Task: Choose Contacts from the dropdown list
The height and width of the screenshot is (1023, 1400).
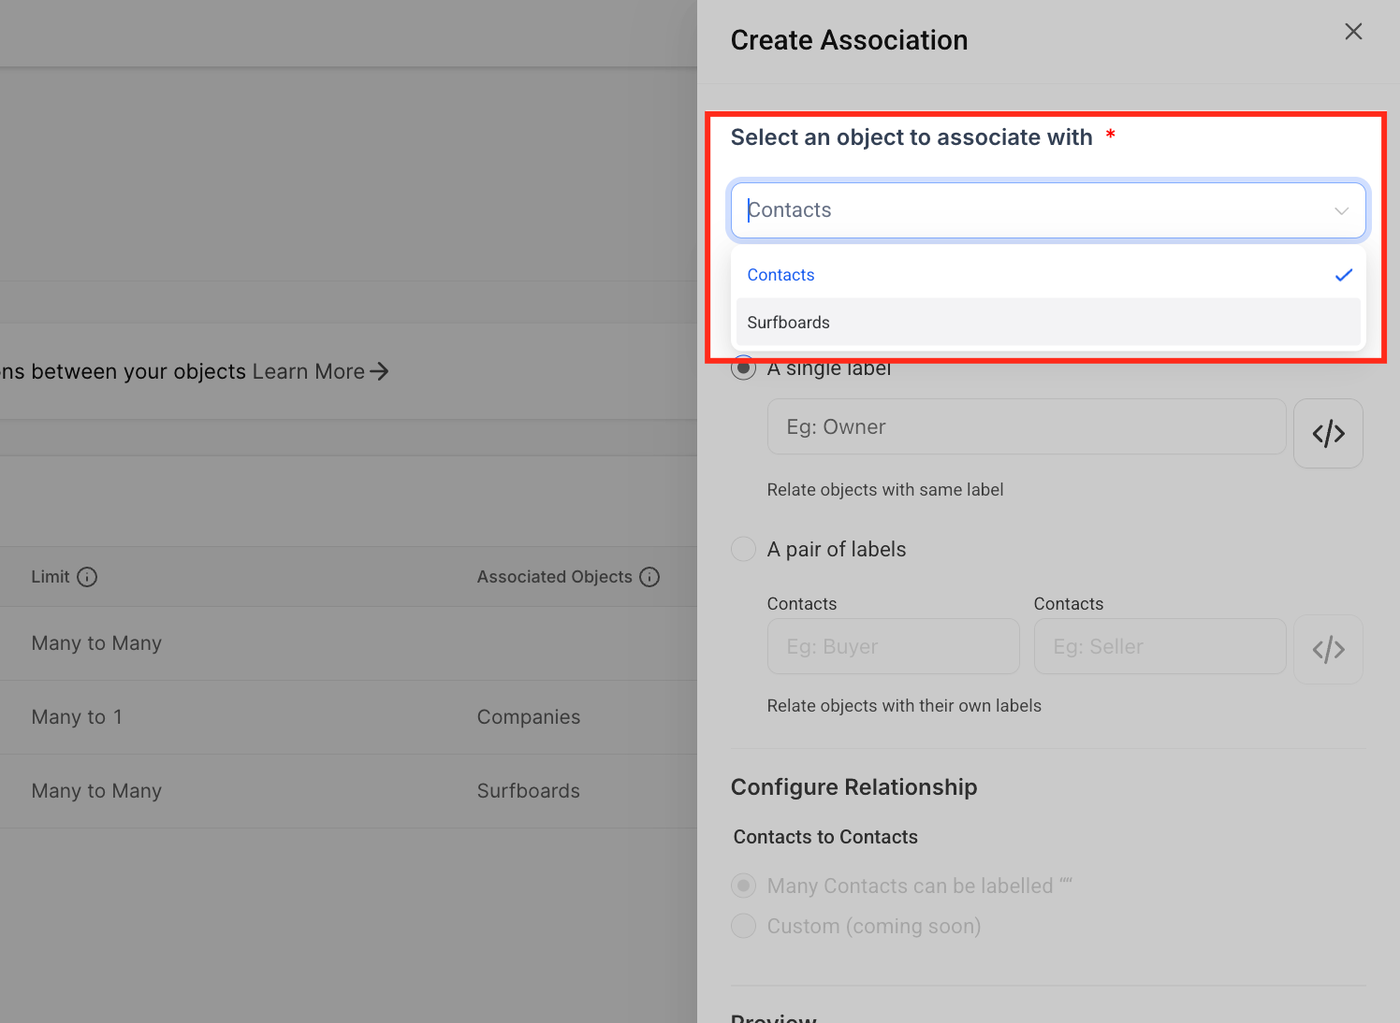Action: 1048,275
